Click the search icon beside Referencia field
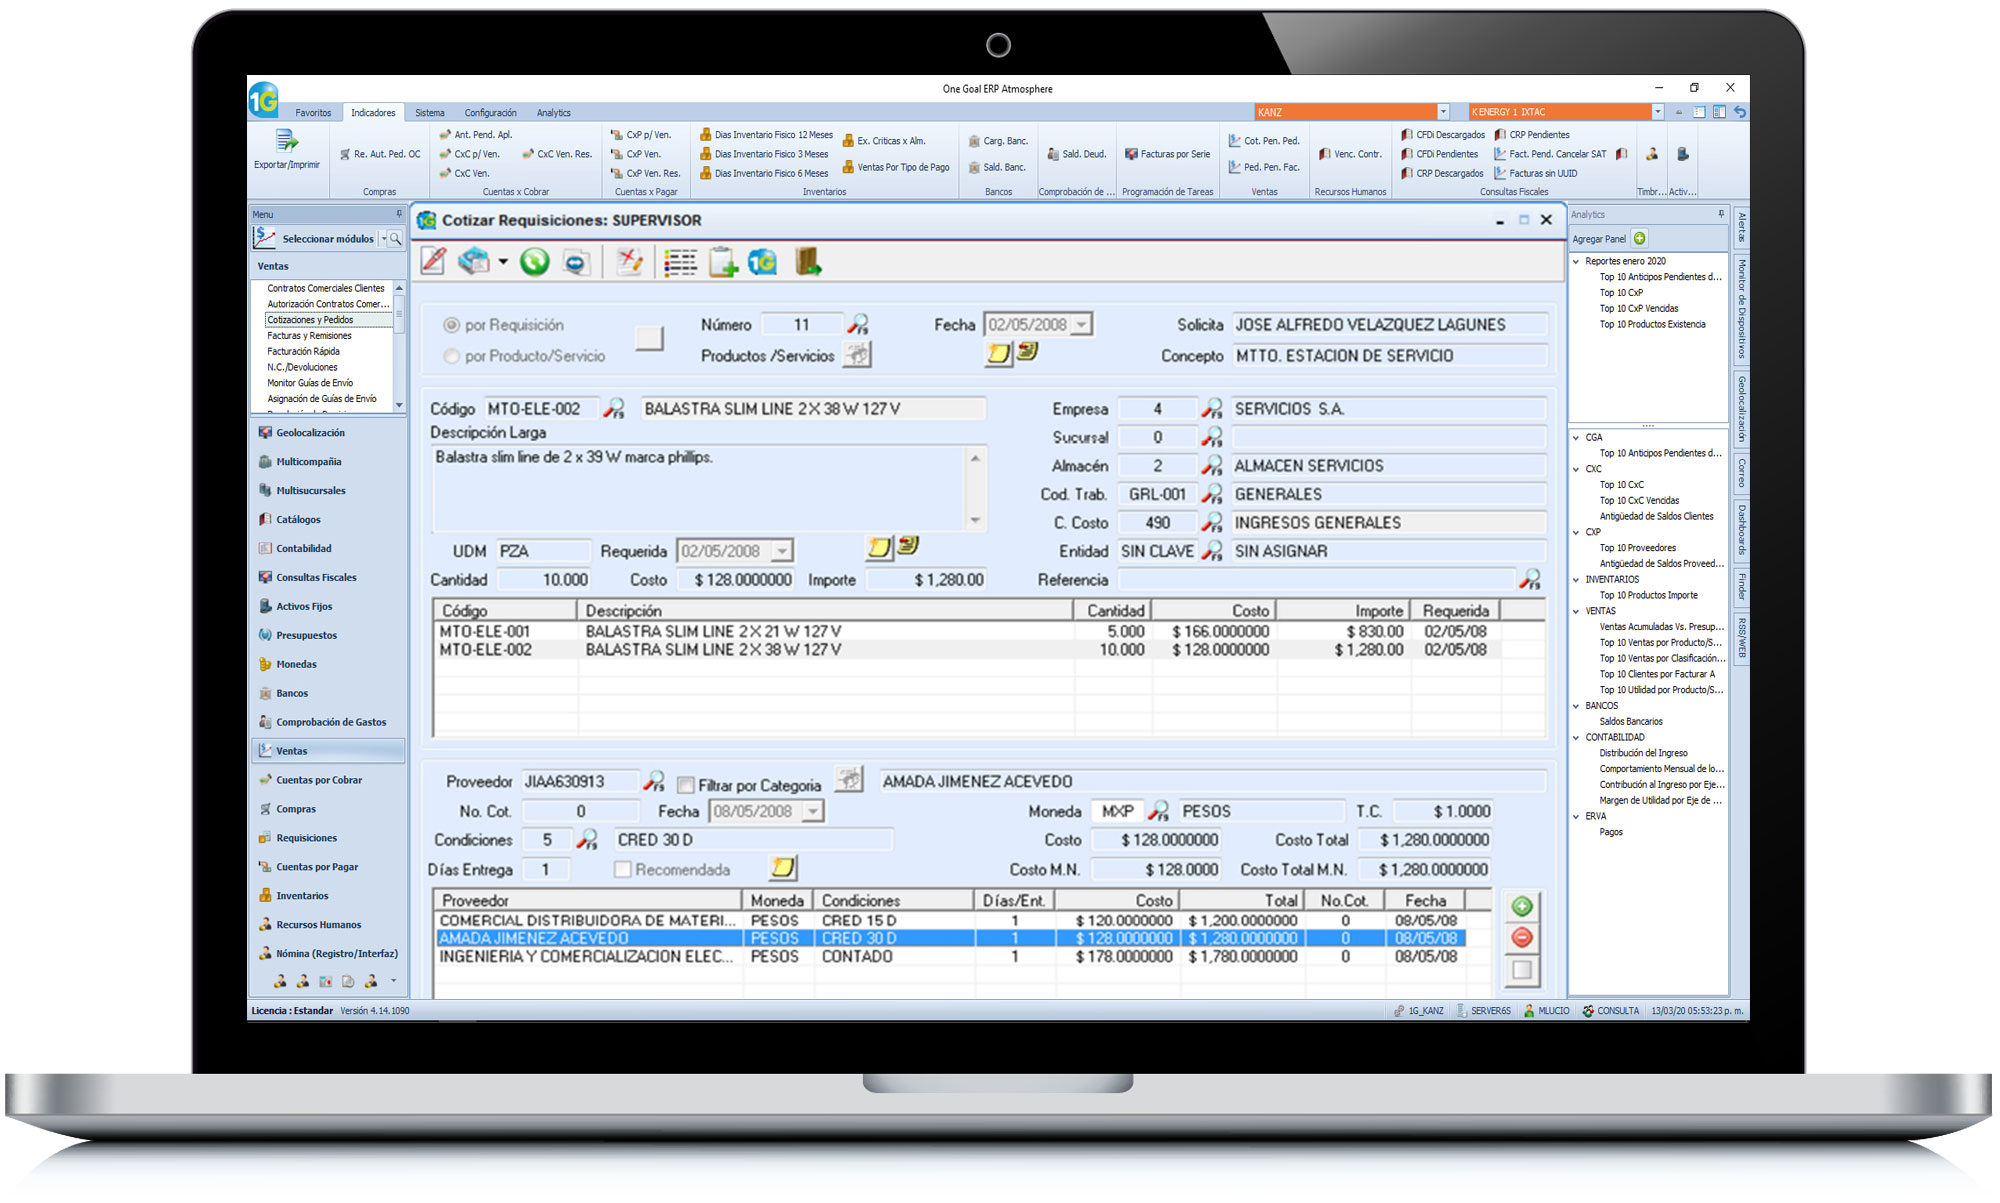 (1529, 579)
